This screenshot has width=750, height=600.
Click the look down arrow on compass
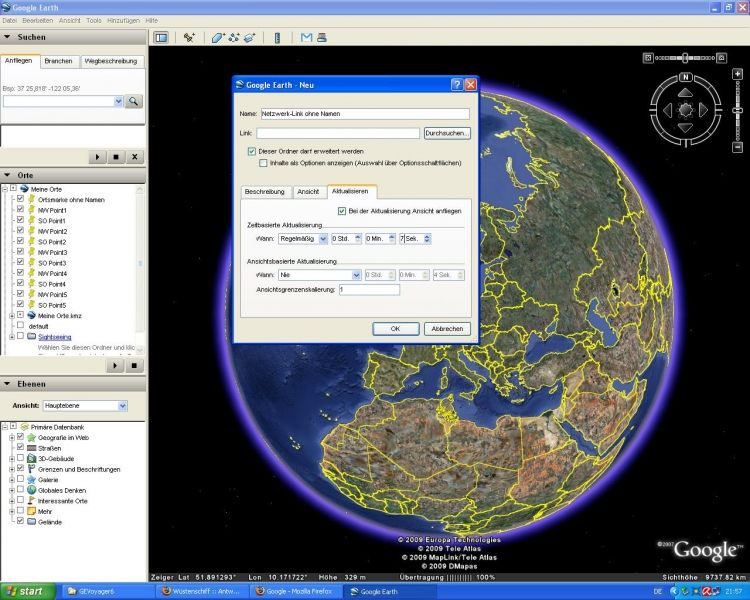685,128
